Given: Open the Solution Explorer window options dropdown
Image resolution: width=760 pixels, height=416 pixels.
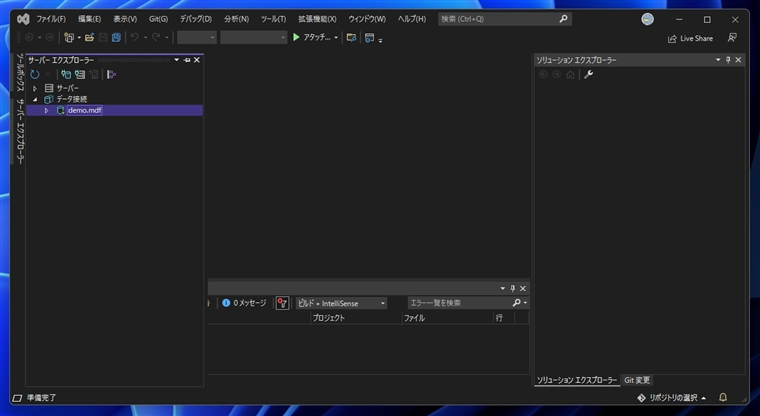Looking at the screenshot, I should (718, 60).
